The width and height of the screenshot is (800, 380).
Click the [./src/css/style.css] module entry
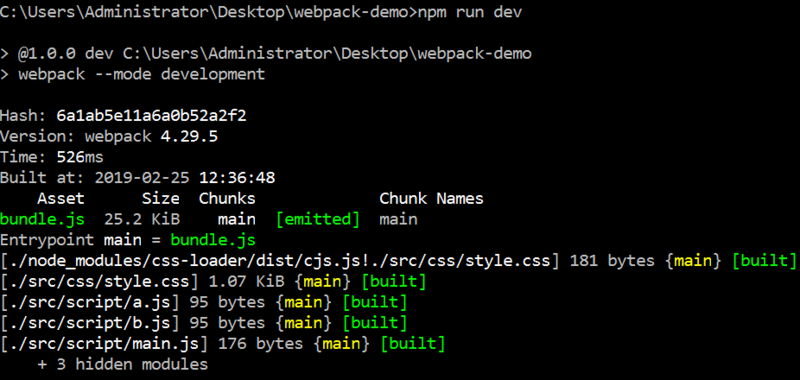pyautogui.click(x=99, y=282)
